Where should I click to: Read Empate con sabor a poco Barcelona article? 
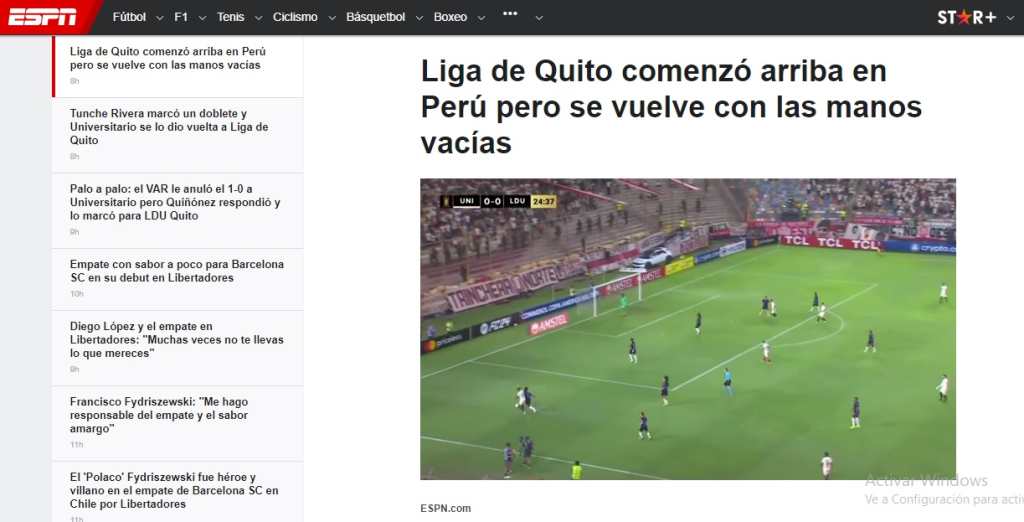[176, 270]
